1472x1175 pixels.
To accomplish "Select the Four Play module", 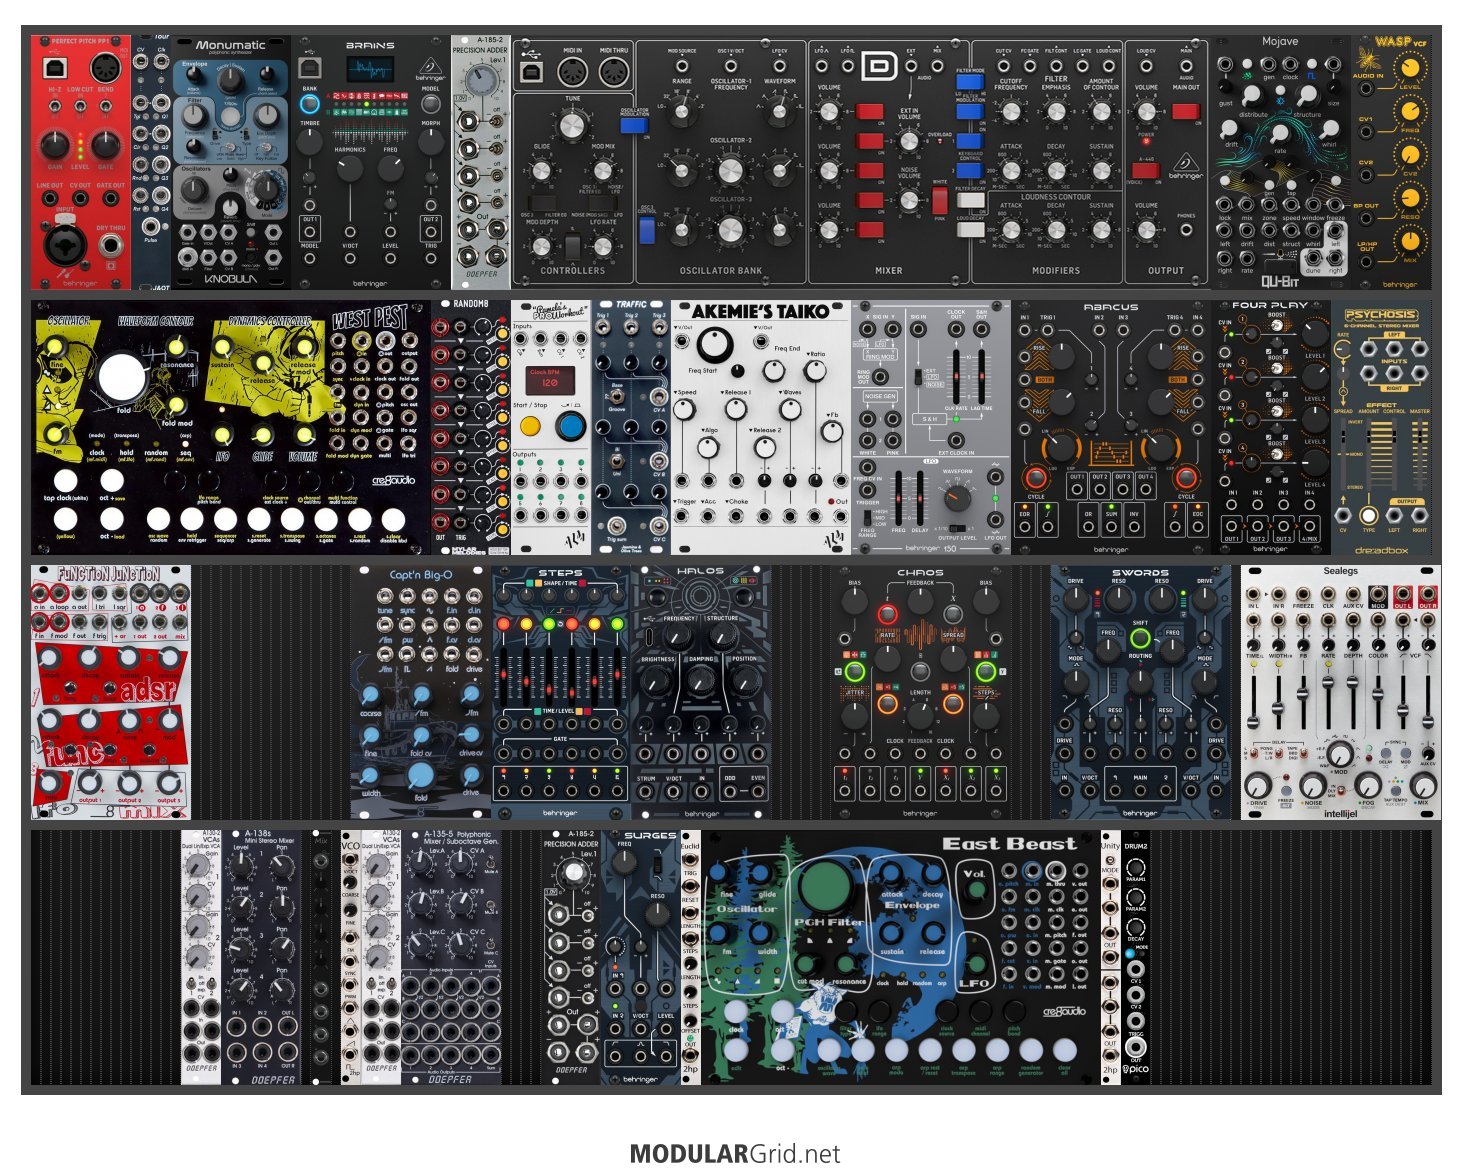I will point(1270,427).
